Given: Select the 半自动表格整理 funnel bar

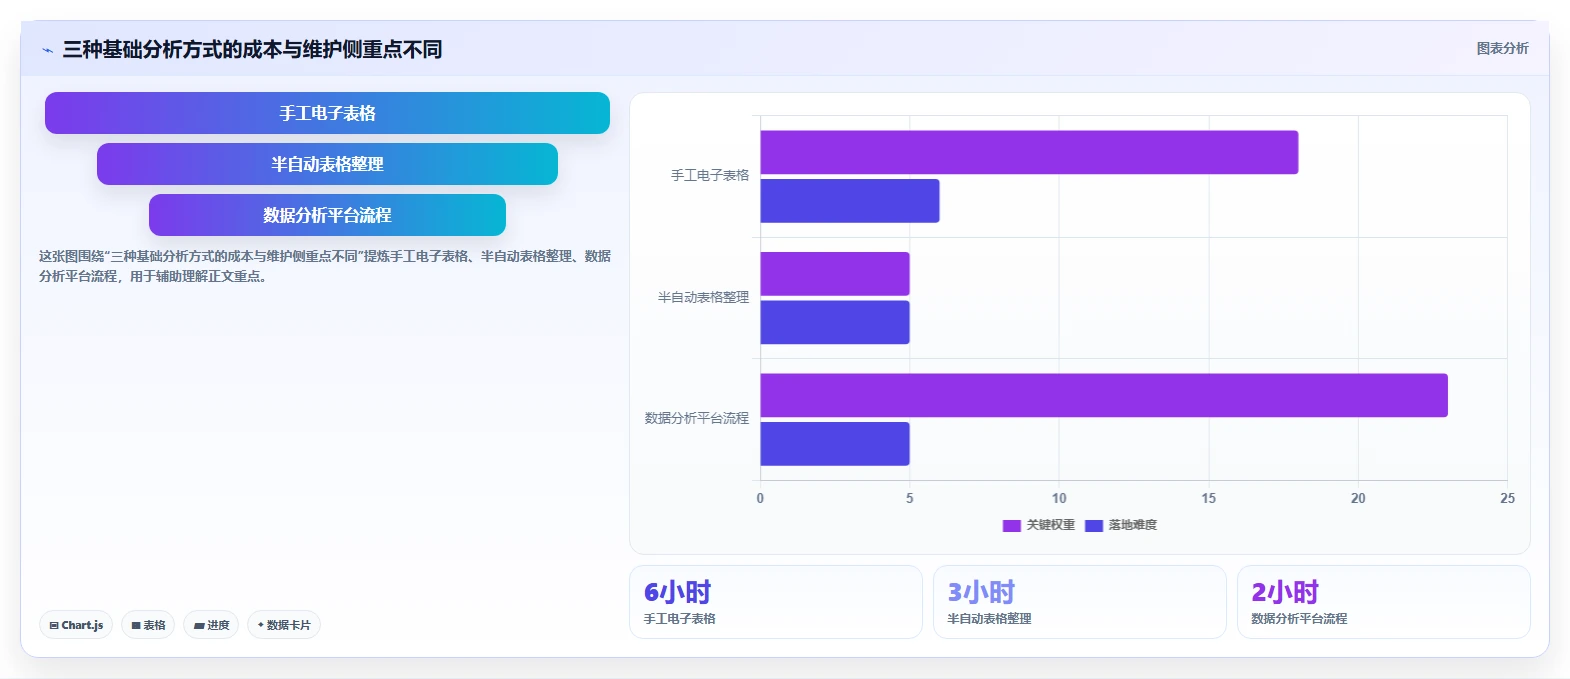Looking at the screenshot, I should pyautogui.click(x=327, y=164).
